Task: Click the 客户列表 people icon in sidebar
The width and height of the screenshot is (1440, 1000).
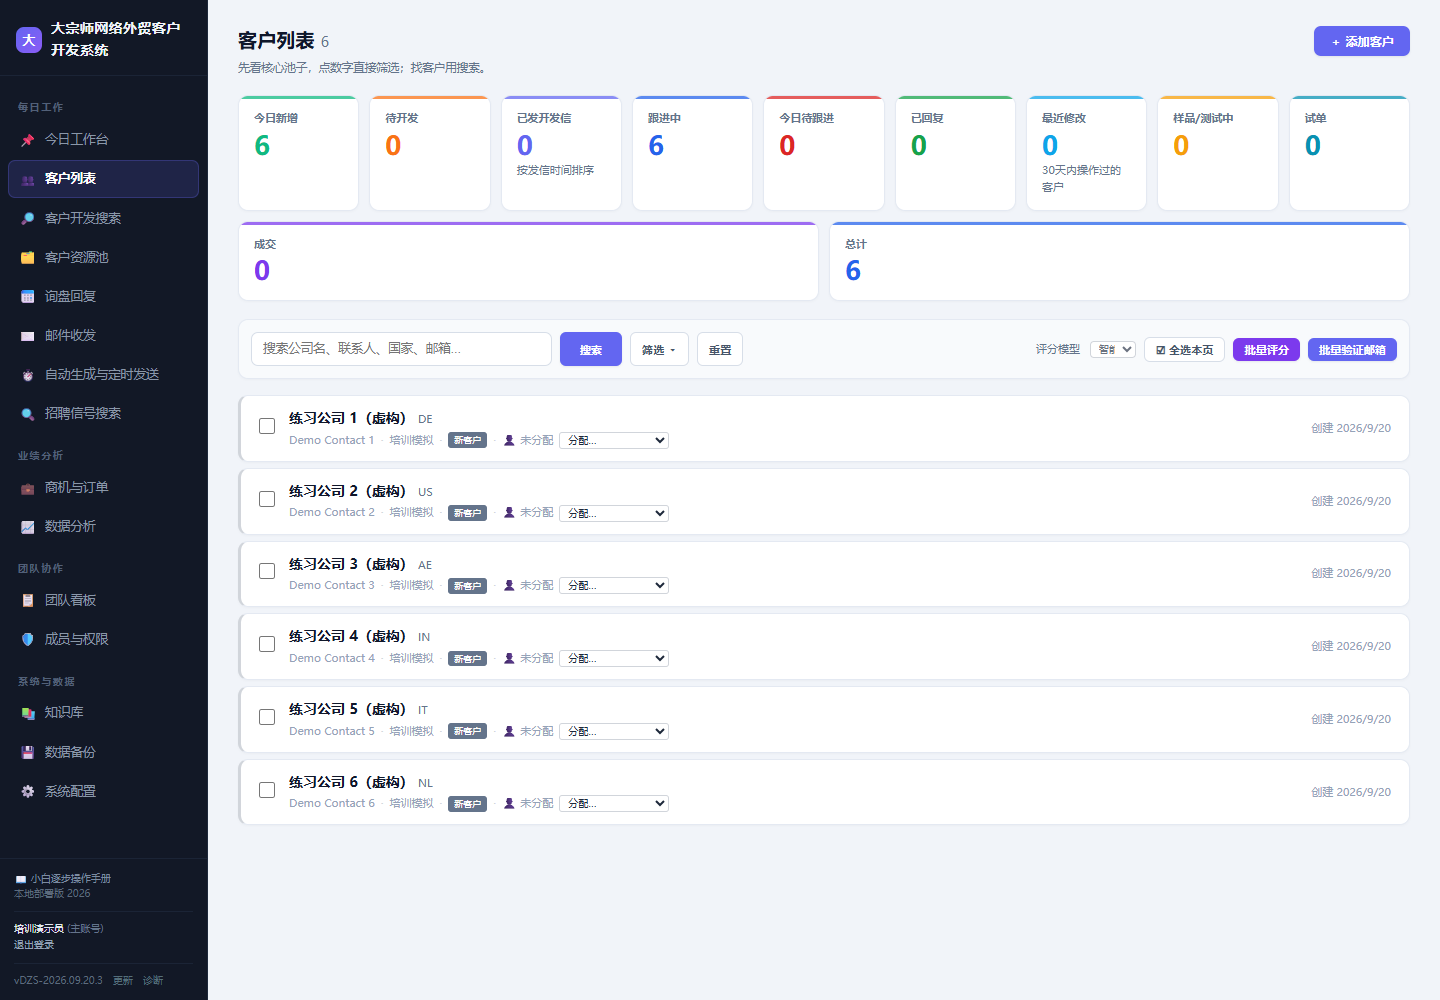Action: point(28,179)
